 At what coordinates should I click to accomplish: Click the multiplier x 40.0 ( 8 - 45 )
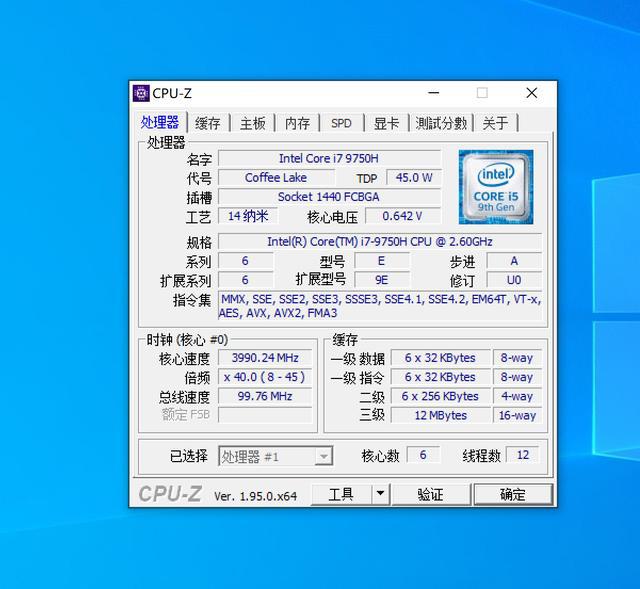click(265, 377)
